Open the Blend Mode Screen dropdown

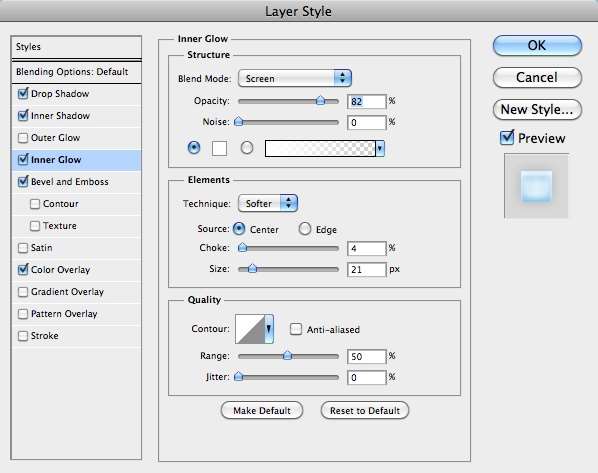294,78
